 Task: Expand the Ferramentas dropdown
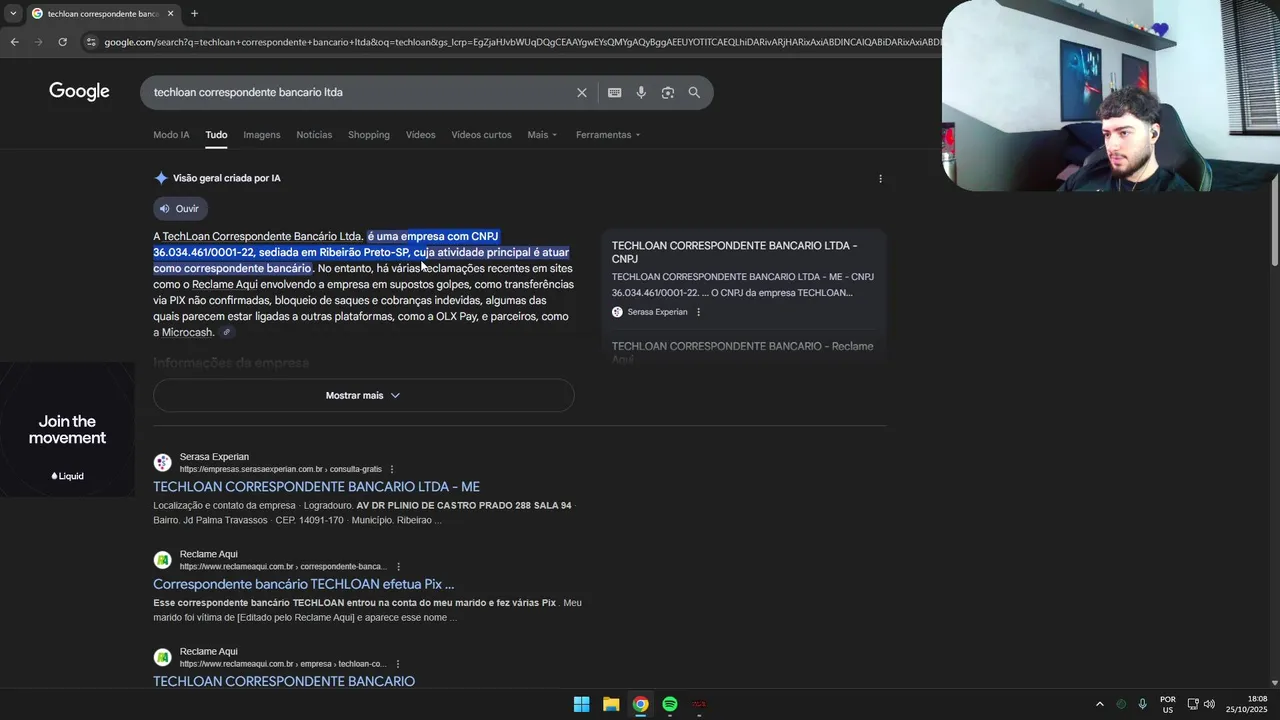608,135
